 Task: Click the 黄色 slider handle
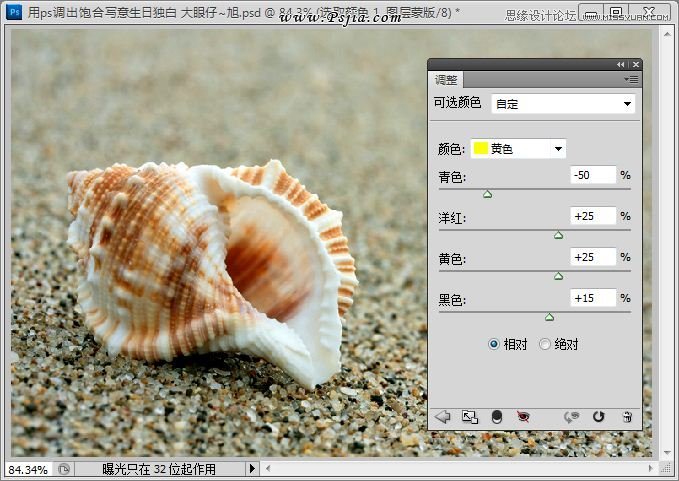coord(559,276)
